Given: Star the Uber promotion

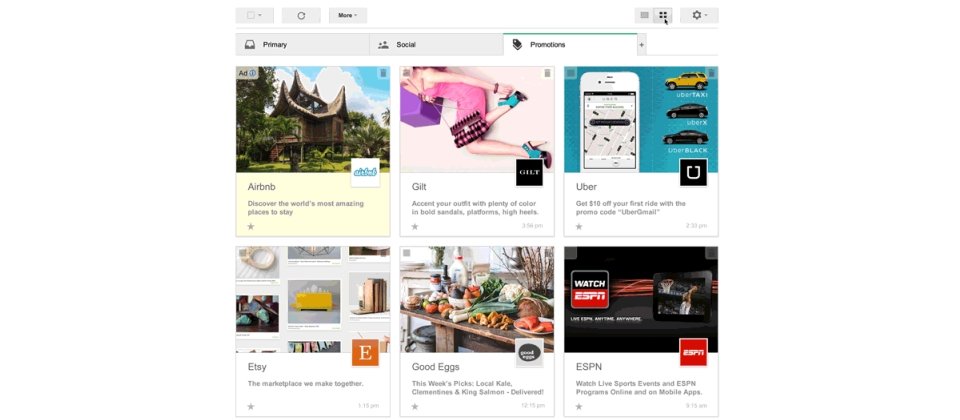Looking at the screenshot, I should [x=579, y=227].
